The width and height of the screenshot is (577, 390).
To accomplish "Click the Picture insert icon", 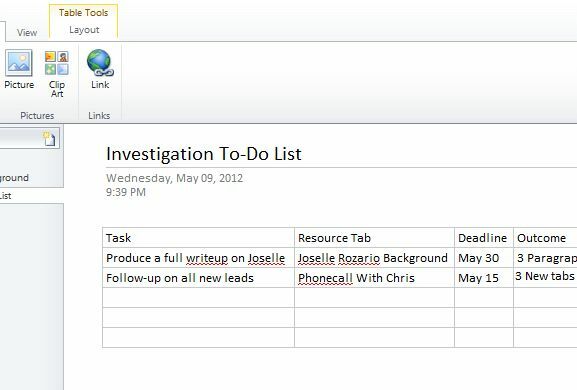I will [x=19, y=70].
